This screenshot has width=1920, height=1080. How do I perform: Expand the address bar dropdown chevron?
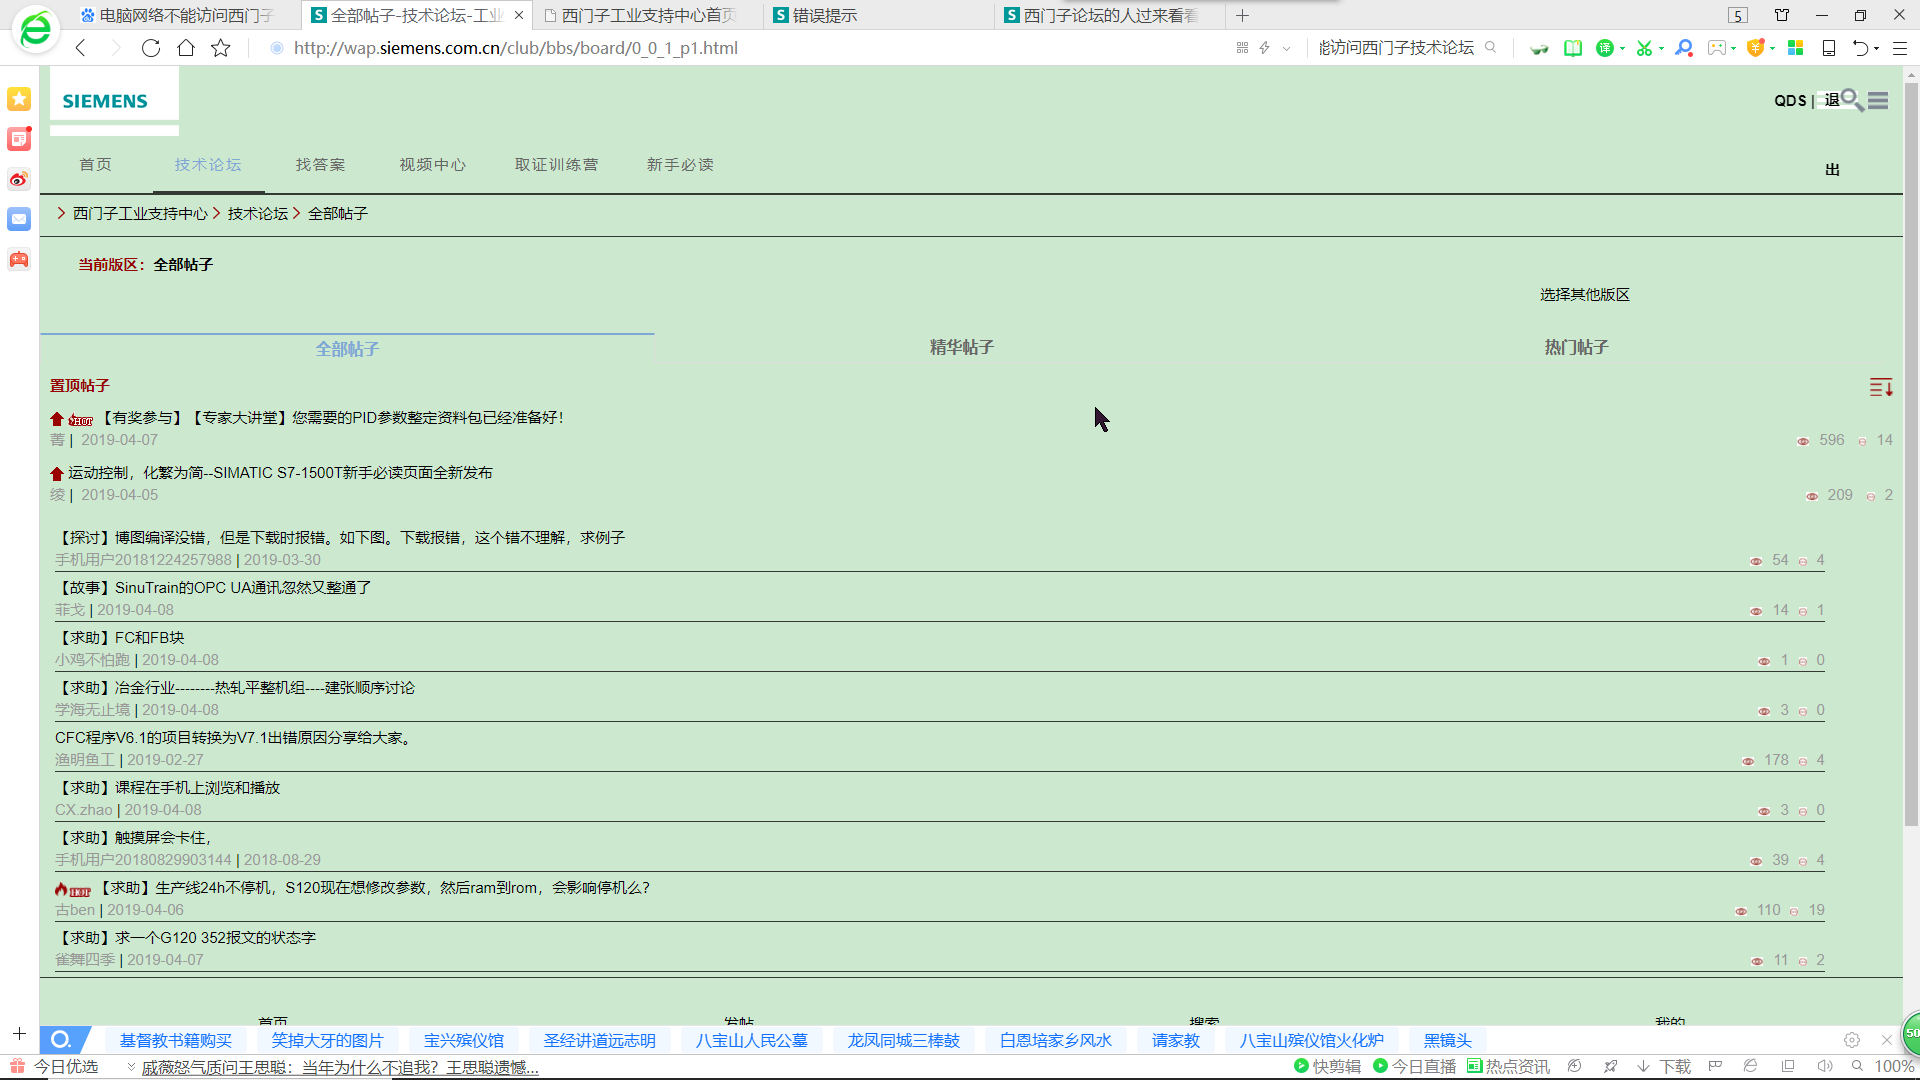[1286, 48]
